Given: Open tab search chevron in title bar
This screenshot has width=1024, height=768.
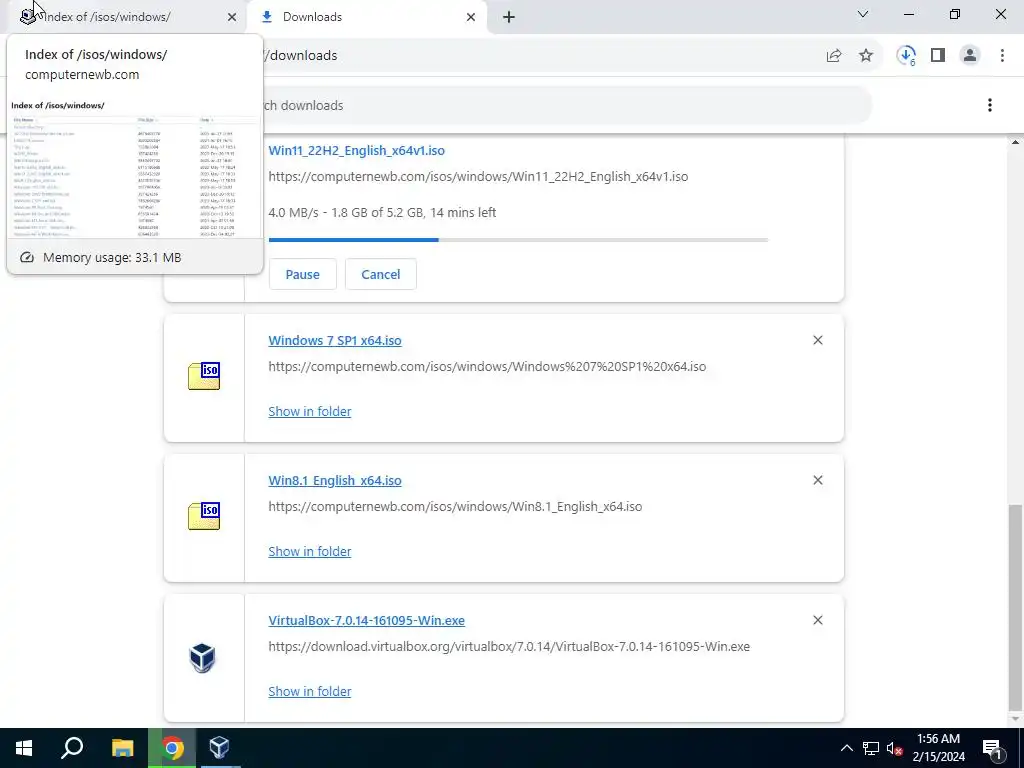Looking at the screenshot, I should pos(863,14).
